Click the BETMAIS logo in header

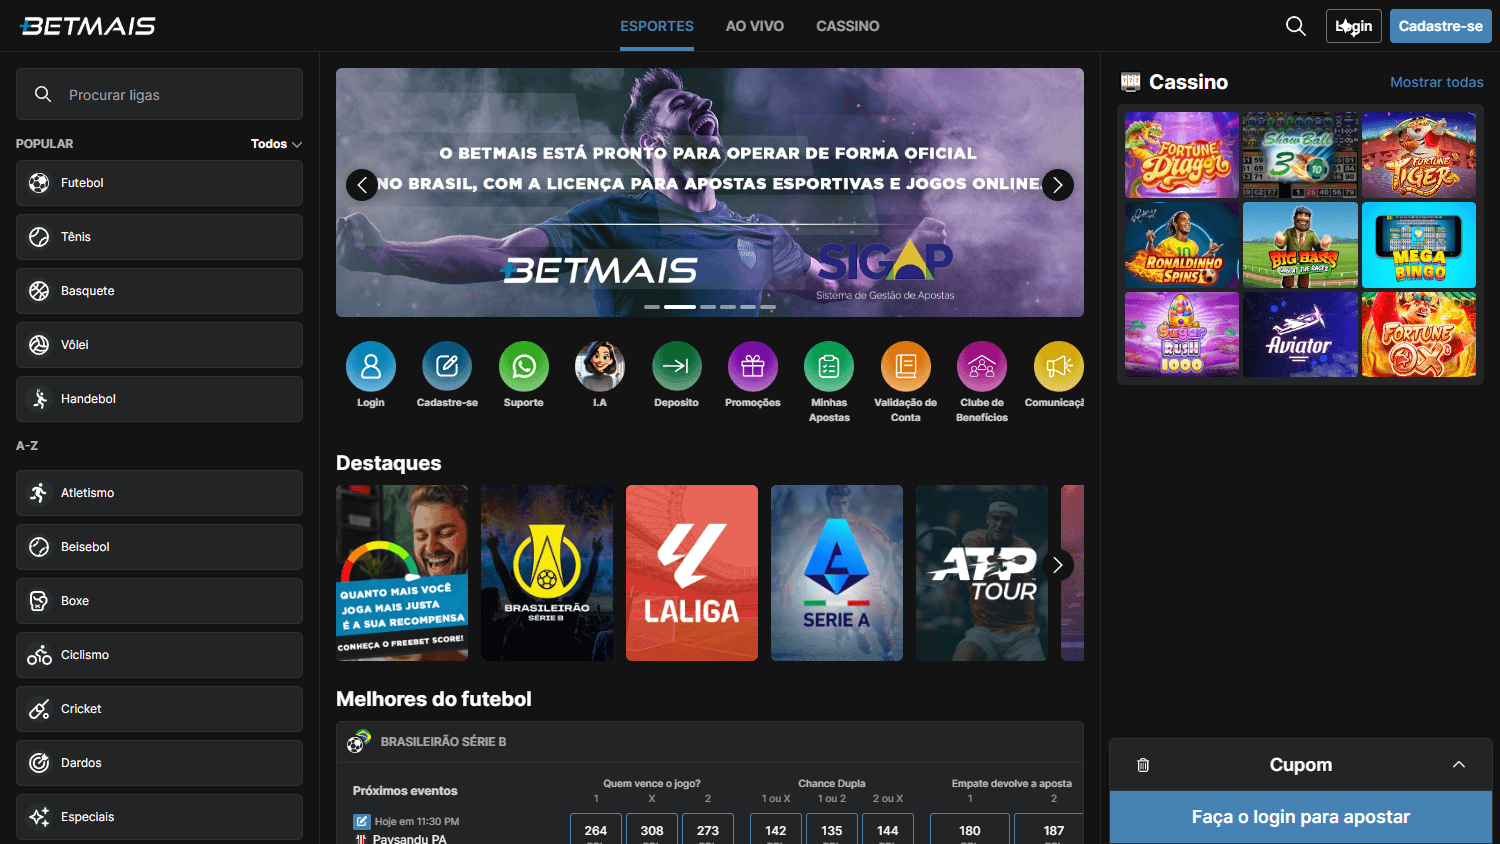88,26
